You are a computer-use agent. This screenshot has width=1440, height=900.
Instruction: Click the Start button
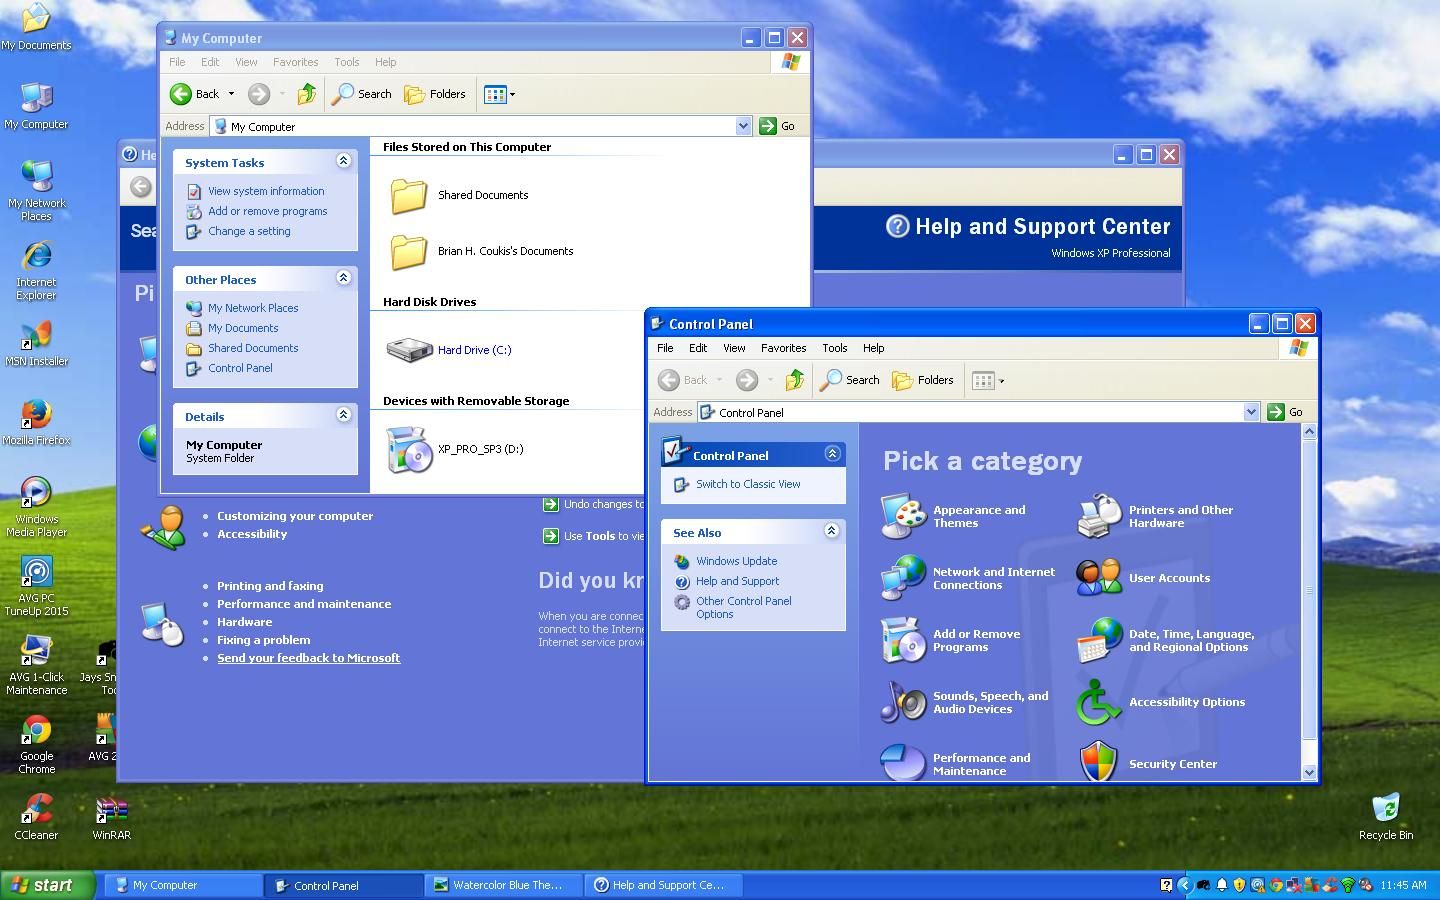47,885
